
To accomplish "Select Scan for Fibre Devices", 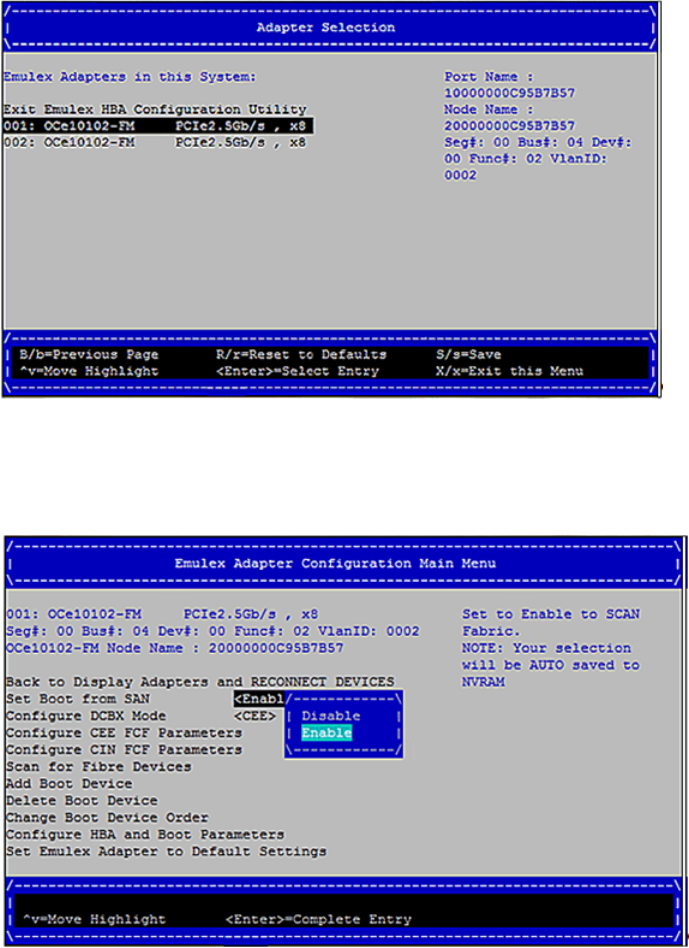I will (99, 767).
